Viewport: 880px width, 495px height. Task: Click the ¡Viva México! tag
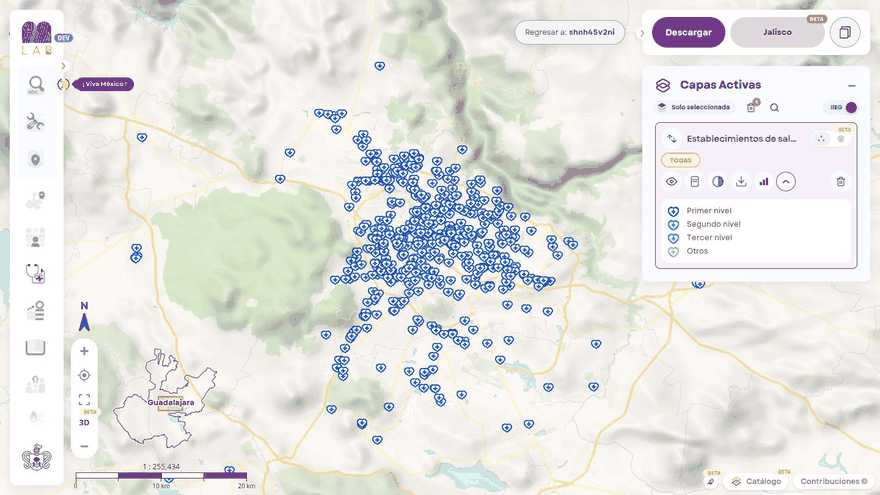(x=104, y=84)
